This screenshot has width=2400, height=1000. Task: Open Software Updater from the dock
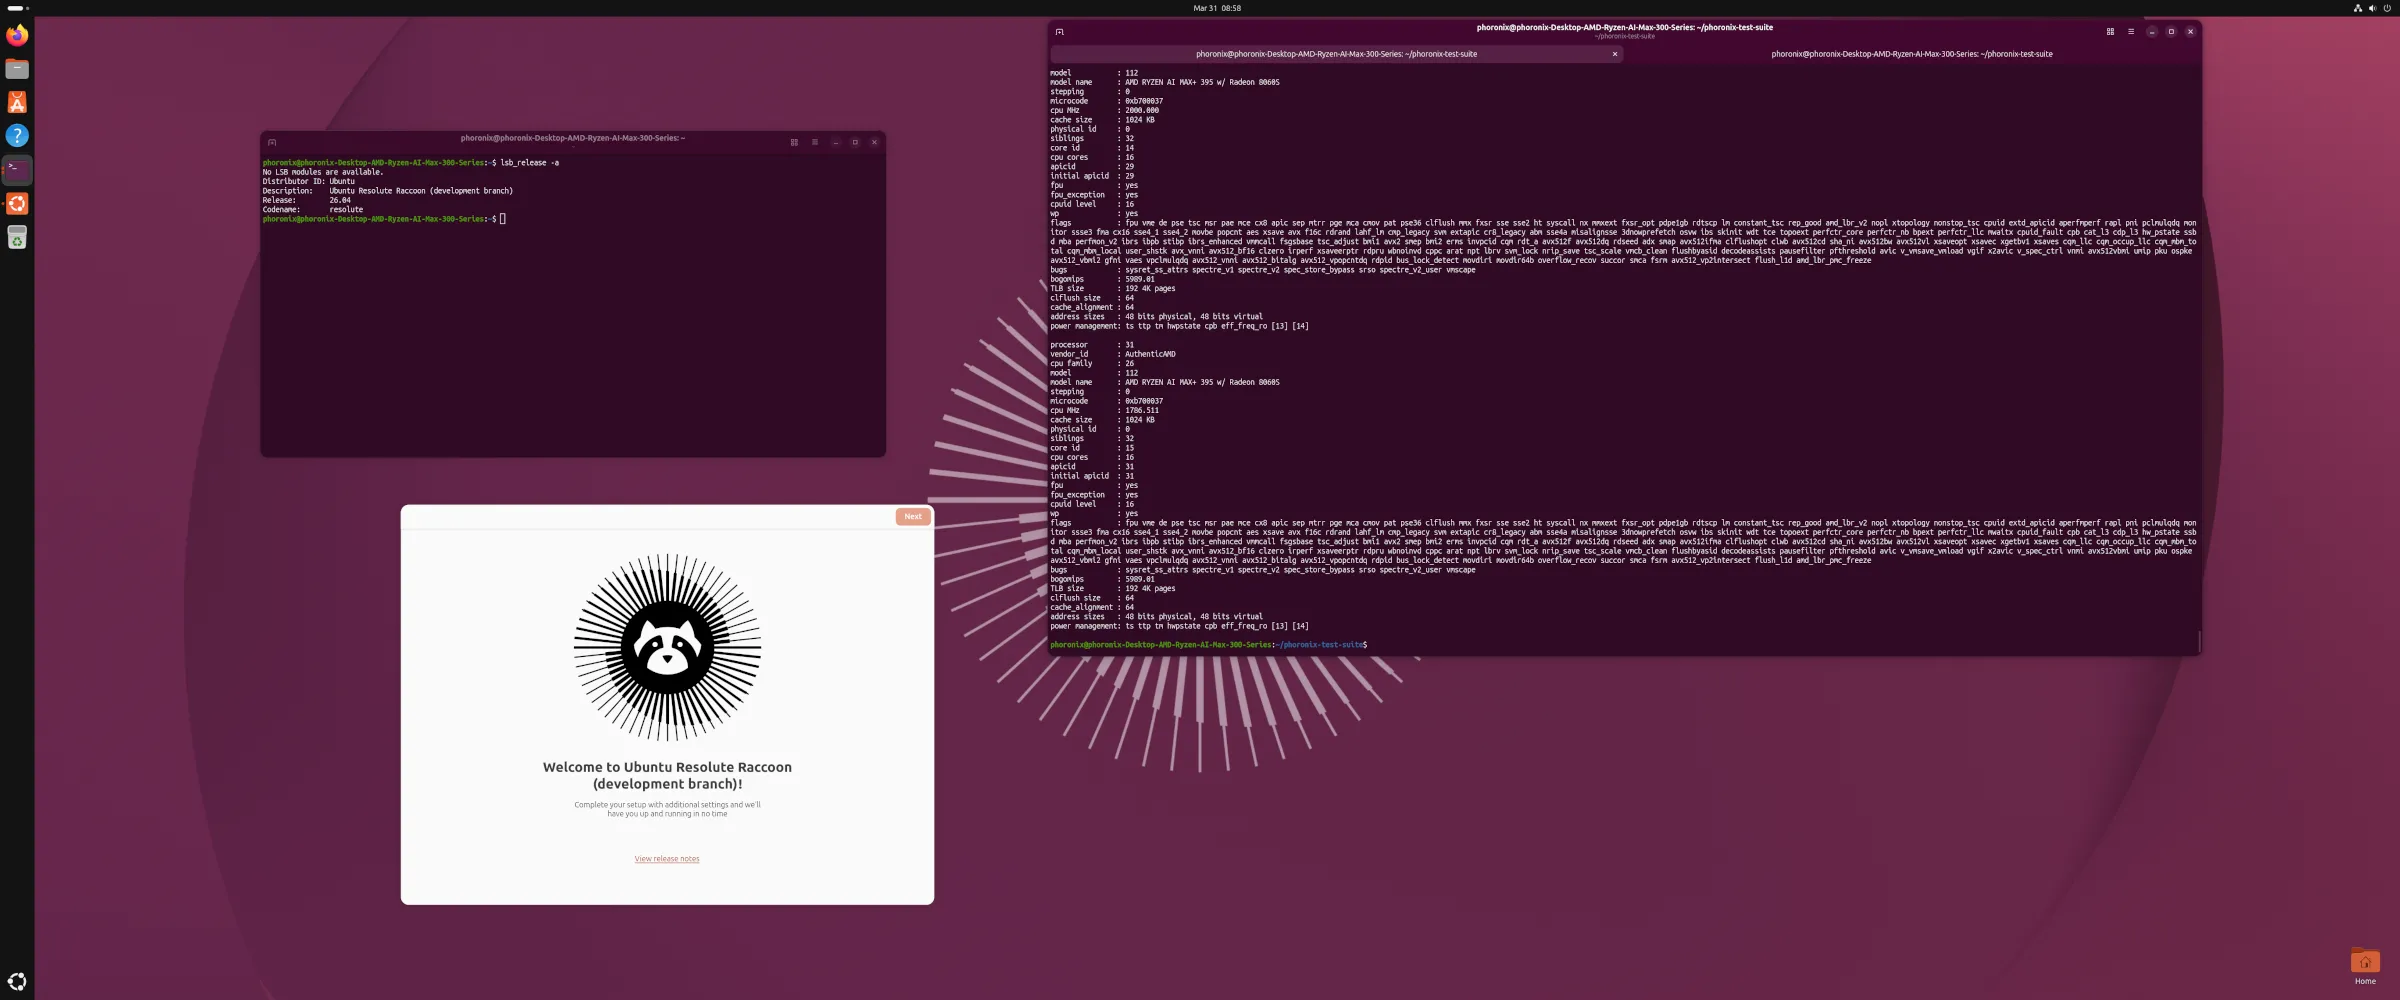pyautogui.click(x=17, y=204)
